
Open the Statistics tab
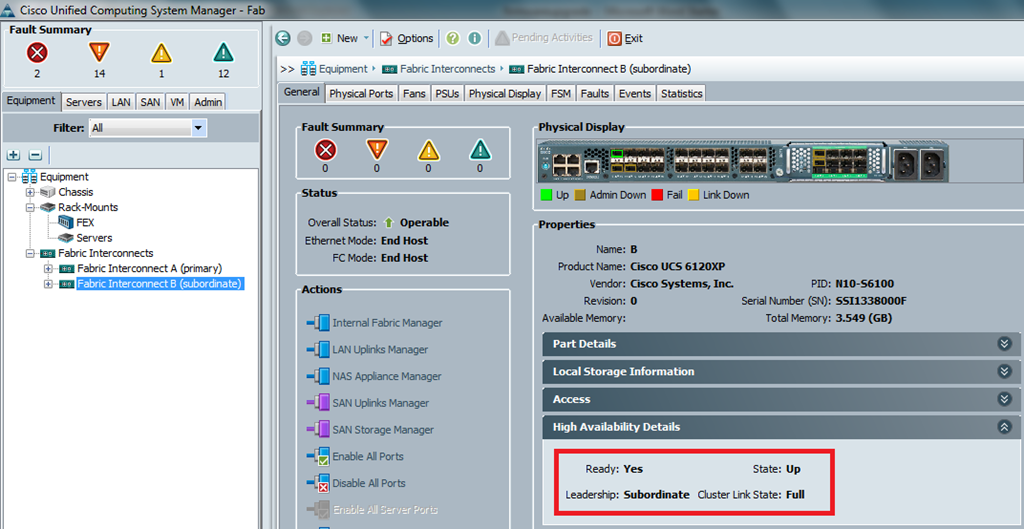click(x=681, y=93)
